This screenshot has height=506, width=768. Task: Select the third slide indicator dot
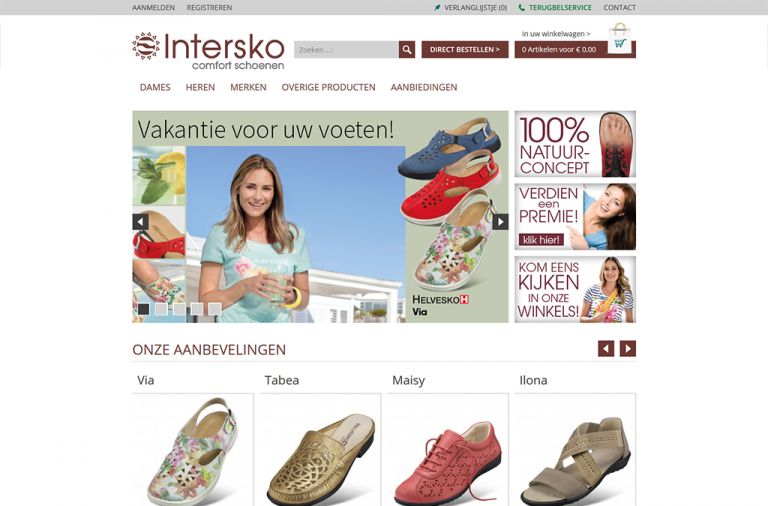179,309
